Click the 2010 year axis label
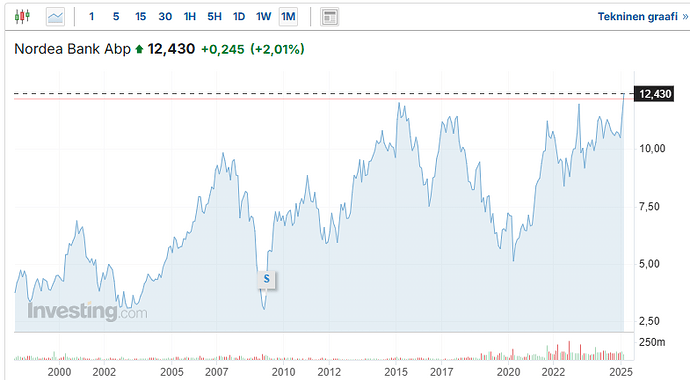 click(x=283, y=372)
